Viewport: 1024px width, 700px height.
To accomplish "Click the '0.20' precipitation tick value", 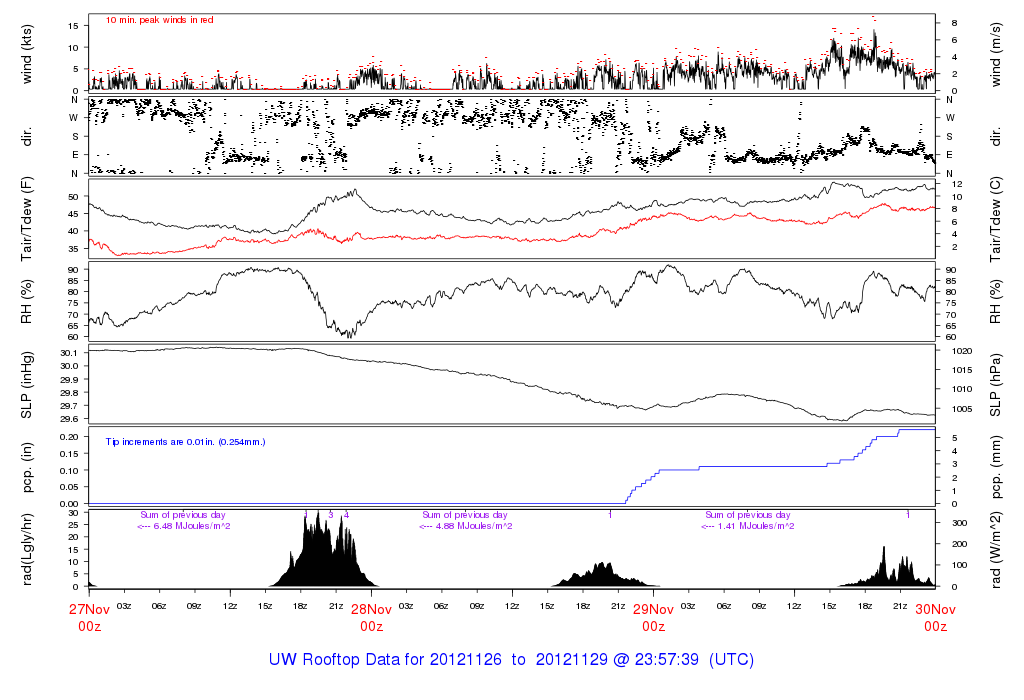I will (x=69, y=436).
